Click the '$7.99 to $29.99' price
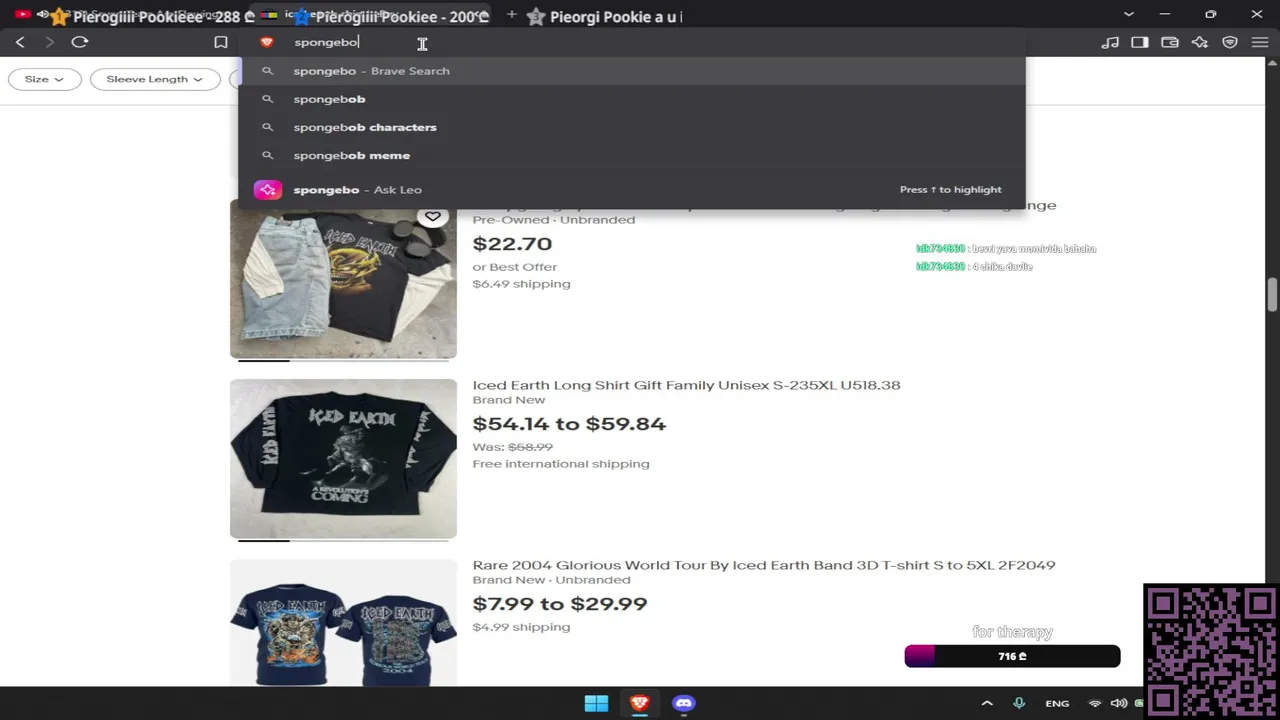This screenshot has width=1280, height=720. click(560, 604)
